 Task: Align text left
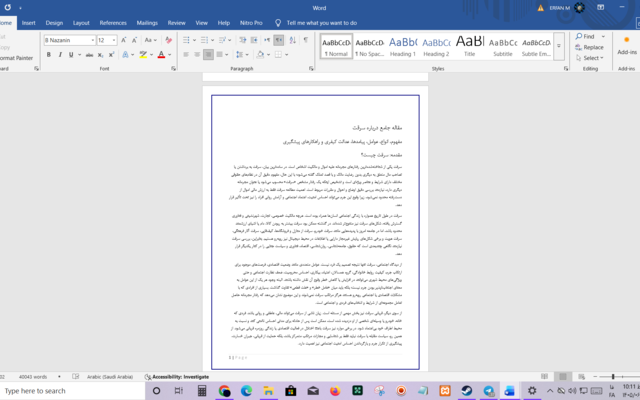[x=186, y=55]
